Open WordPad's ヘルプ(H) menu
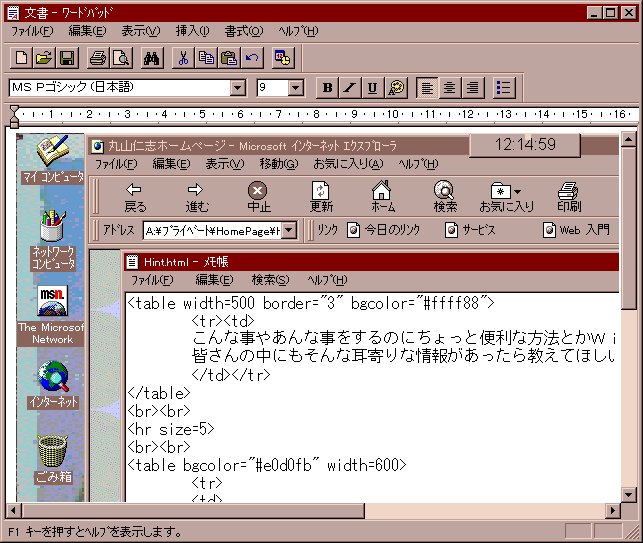643x543 pixels. pyautogui.click(x=298, y=31)
